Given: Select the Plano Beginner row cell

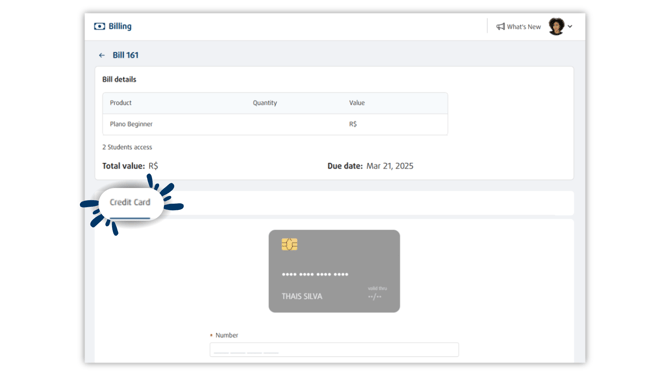Looking at the screenshot, I should pyautogui.click(x=131, y=124).
